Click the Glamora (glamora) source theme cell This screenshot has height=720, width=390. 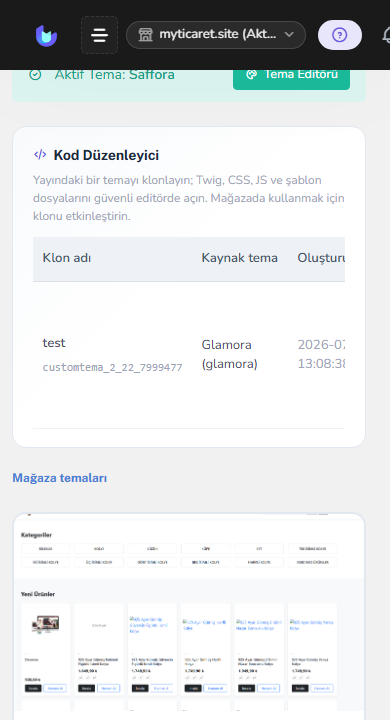point(230,354)
